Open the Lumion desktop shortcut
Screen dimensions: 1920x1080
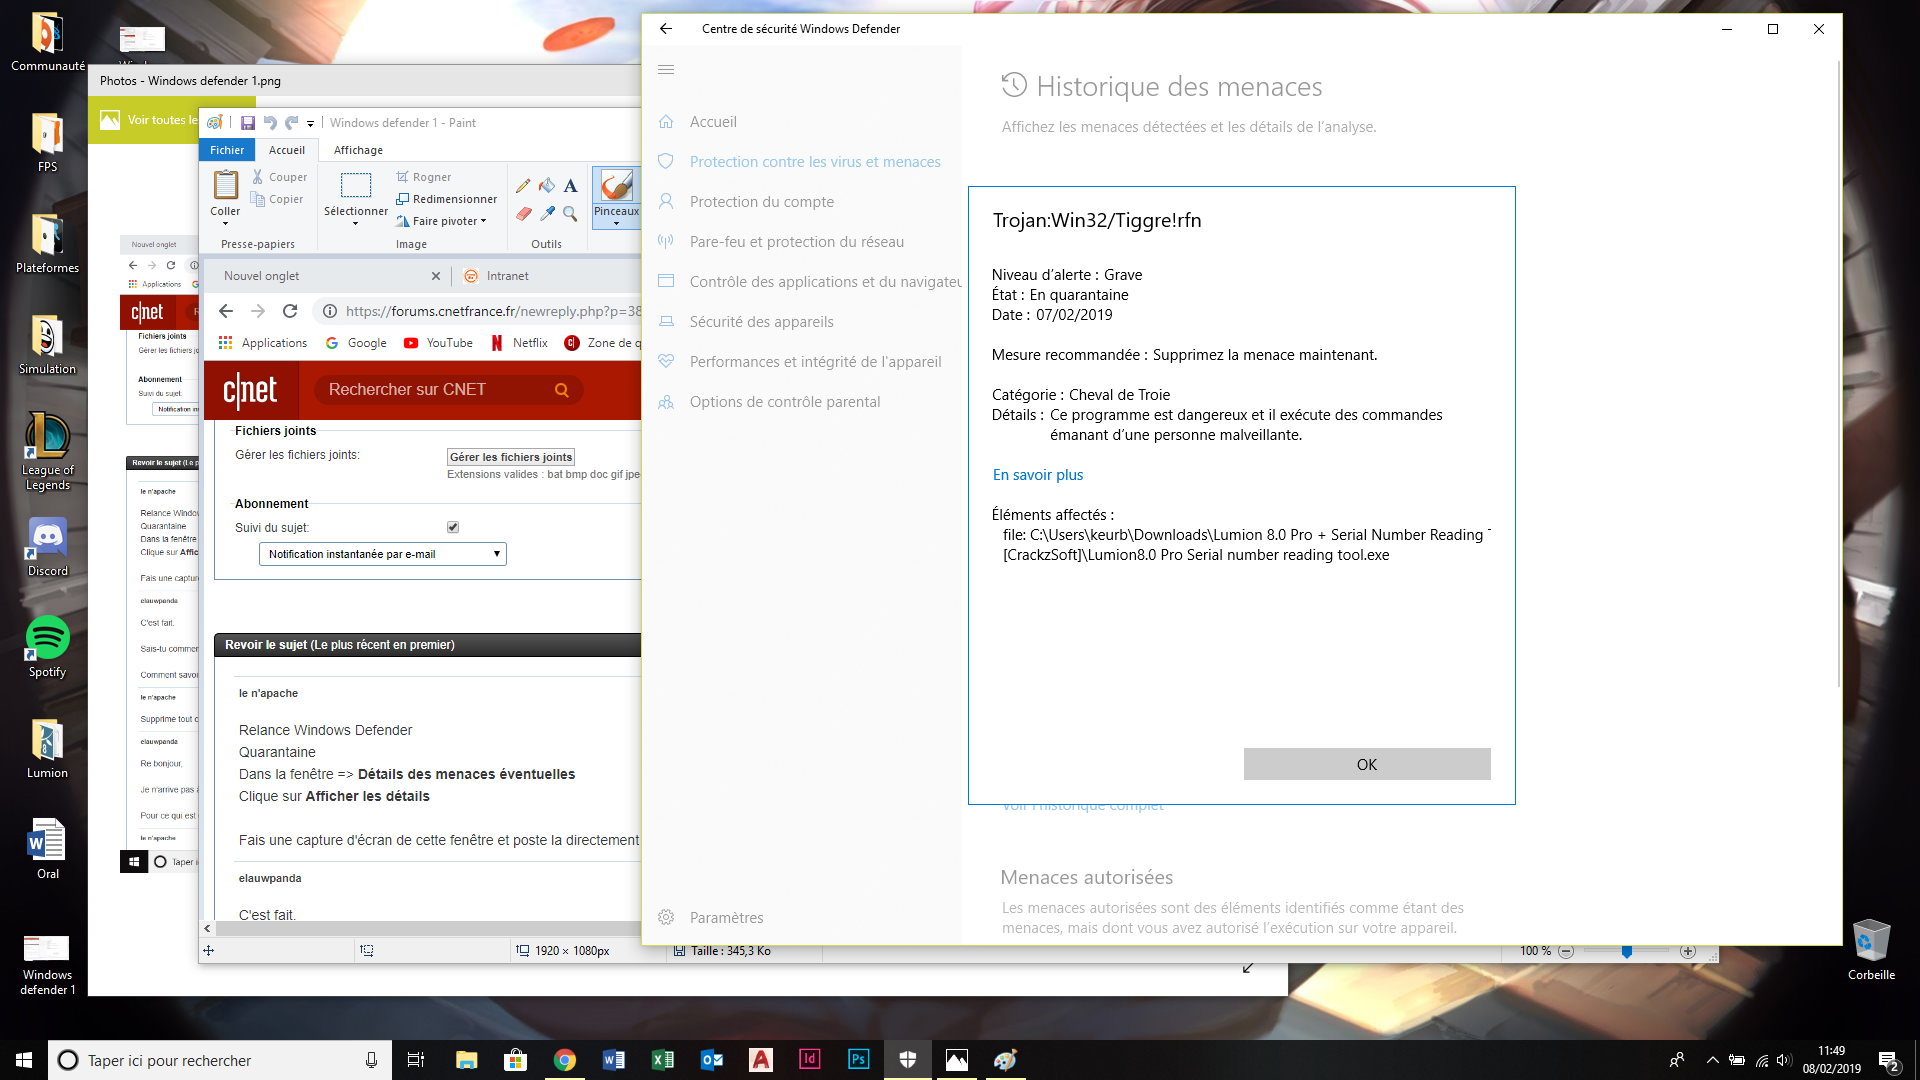pos(47,749)
